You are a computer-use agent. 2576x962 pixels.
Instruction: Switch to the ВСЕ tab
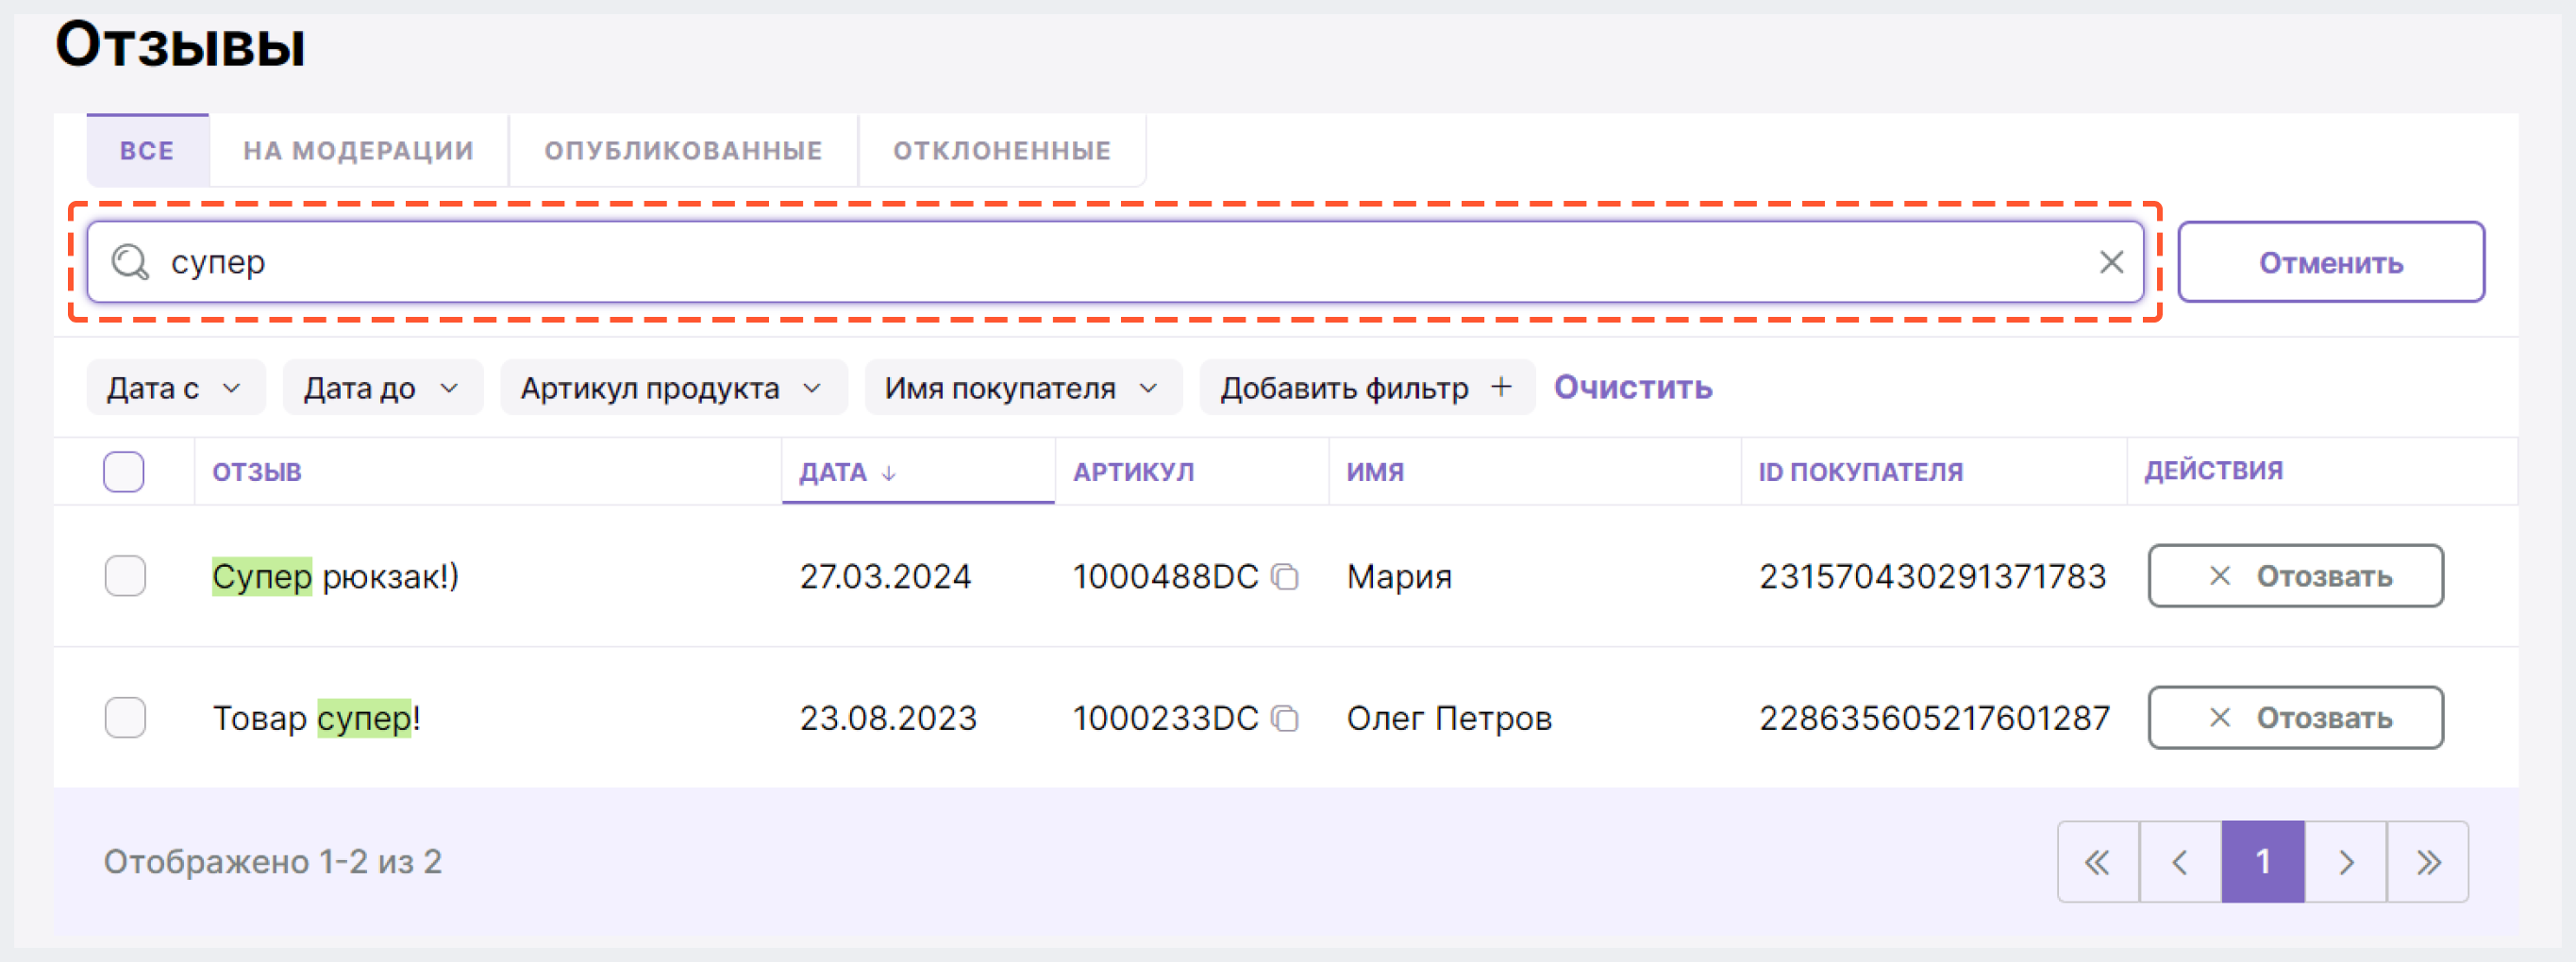click(x=148, y=150)
